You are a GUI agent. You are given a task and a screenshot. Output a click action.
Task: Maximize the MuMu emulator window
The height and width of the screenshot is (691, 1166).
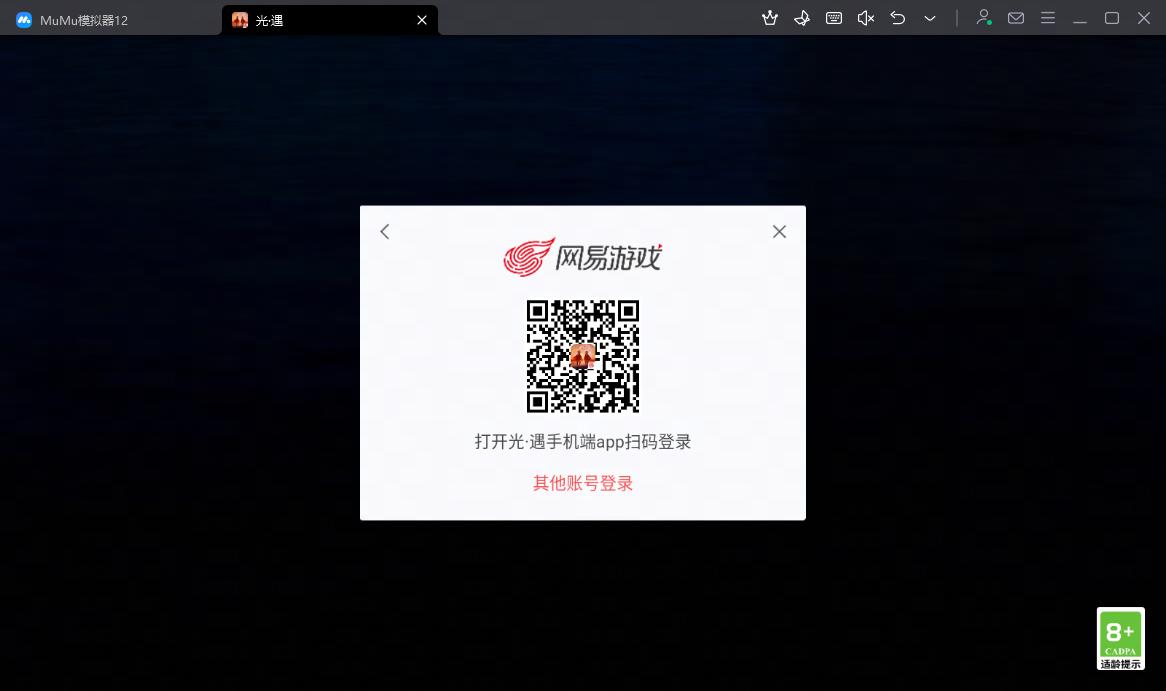(x=1112, y=18)
